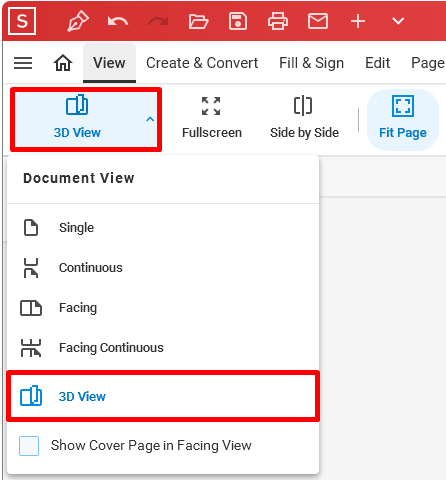Open the Create & Convert tab
This screenshot has height=480, width=446.
click(202, 63)
